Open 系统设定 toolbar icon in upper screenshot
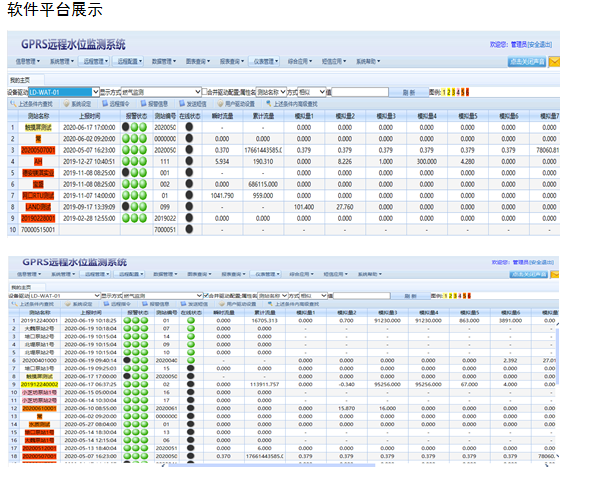The image size is (589, 477). pyautogui.click(x=66, y=103)
